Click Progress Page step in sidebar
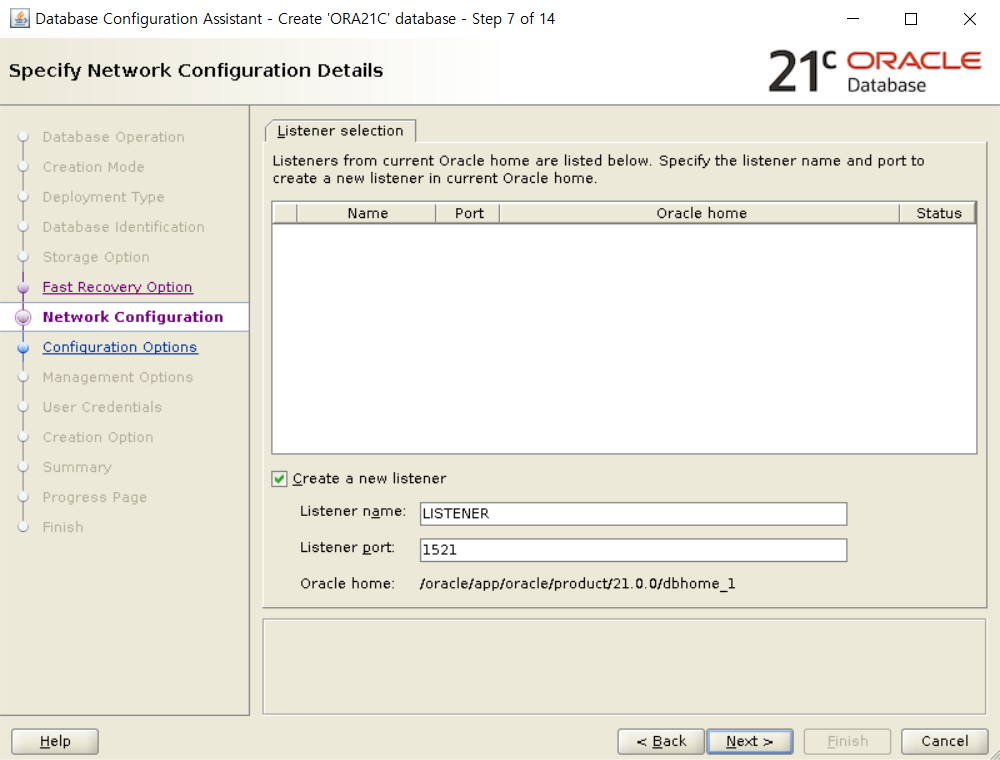The height and width of the screenshot is (760, 1000). (95, 497)
